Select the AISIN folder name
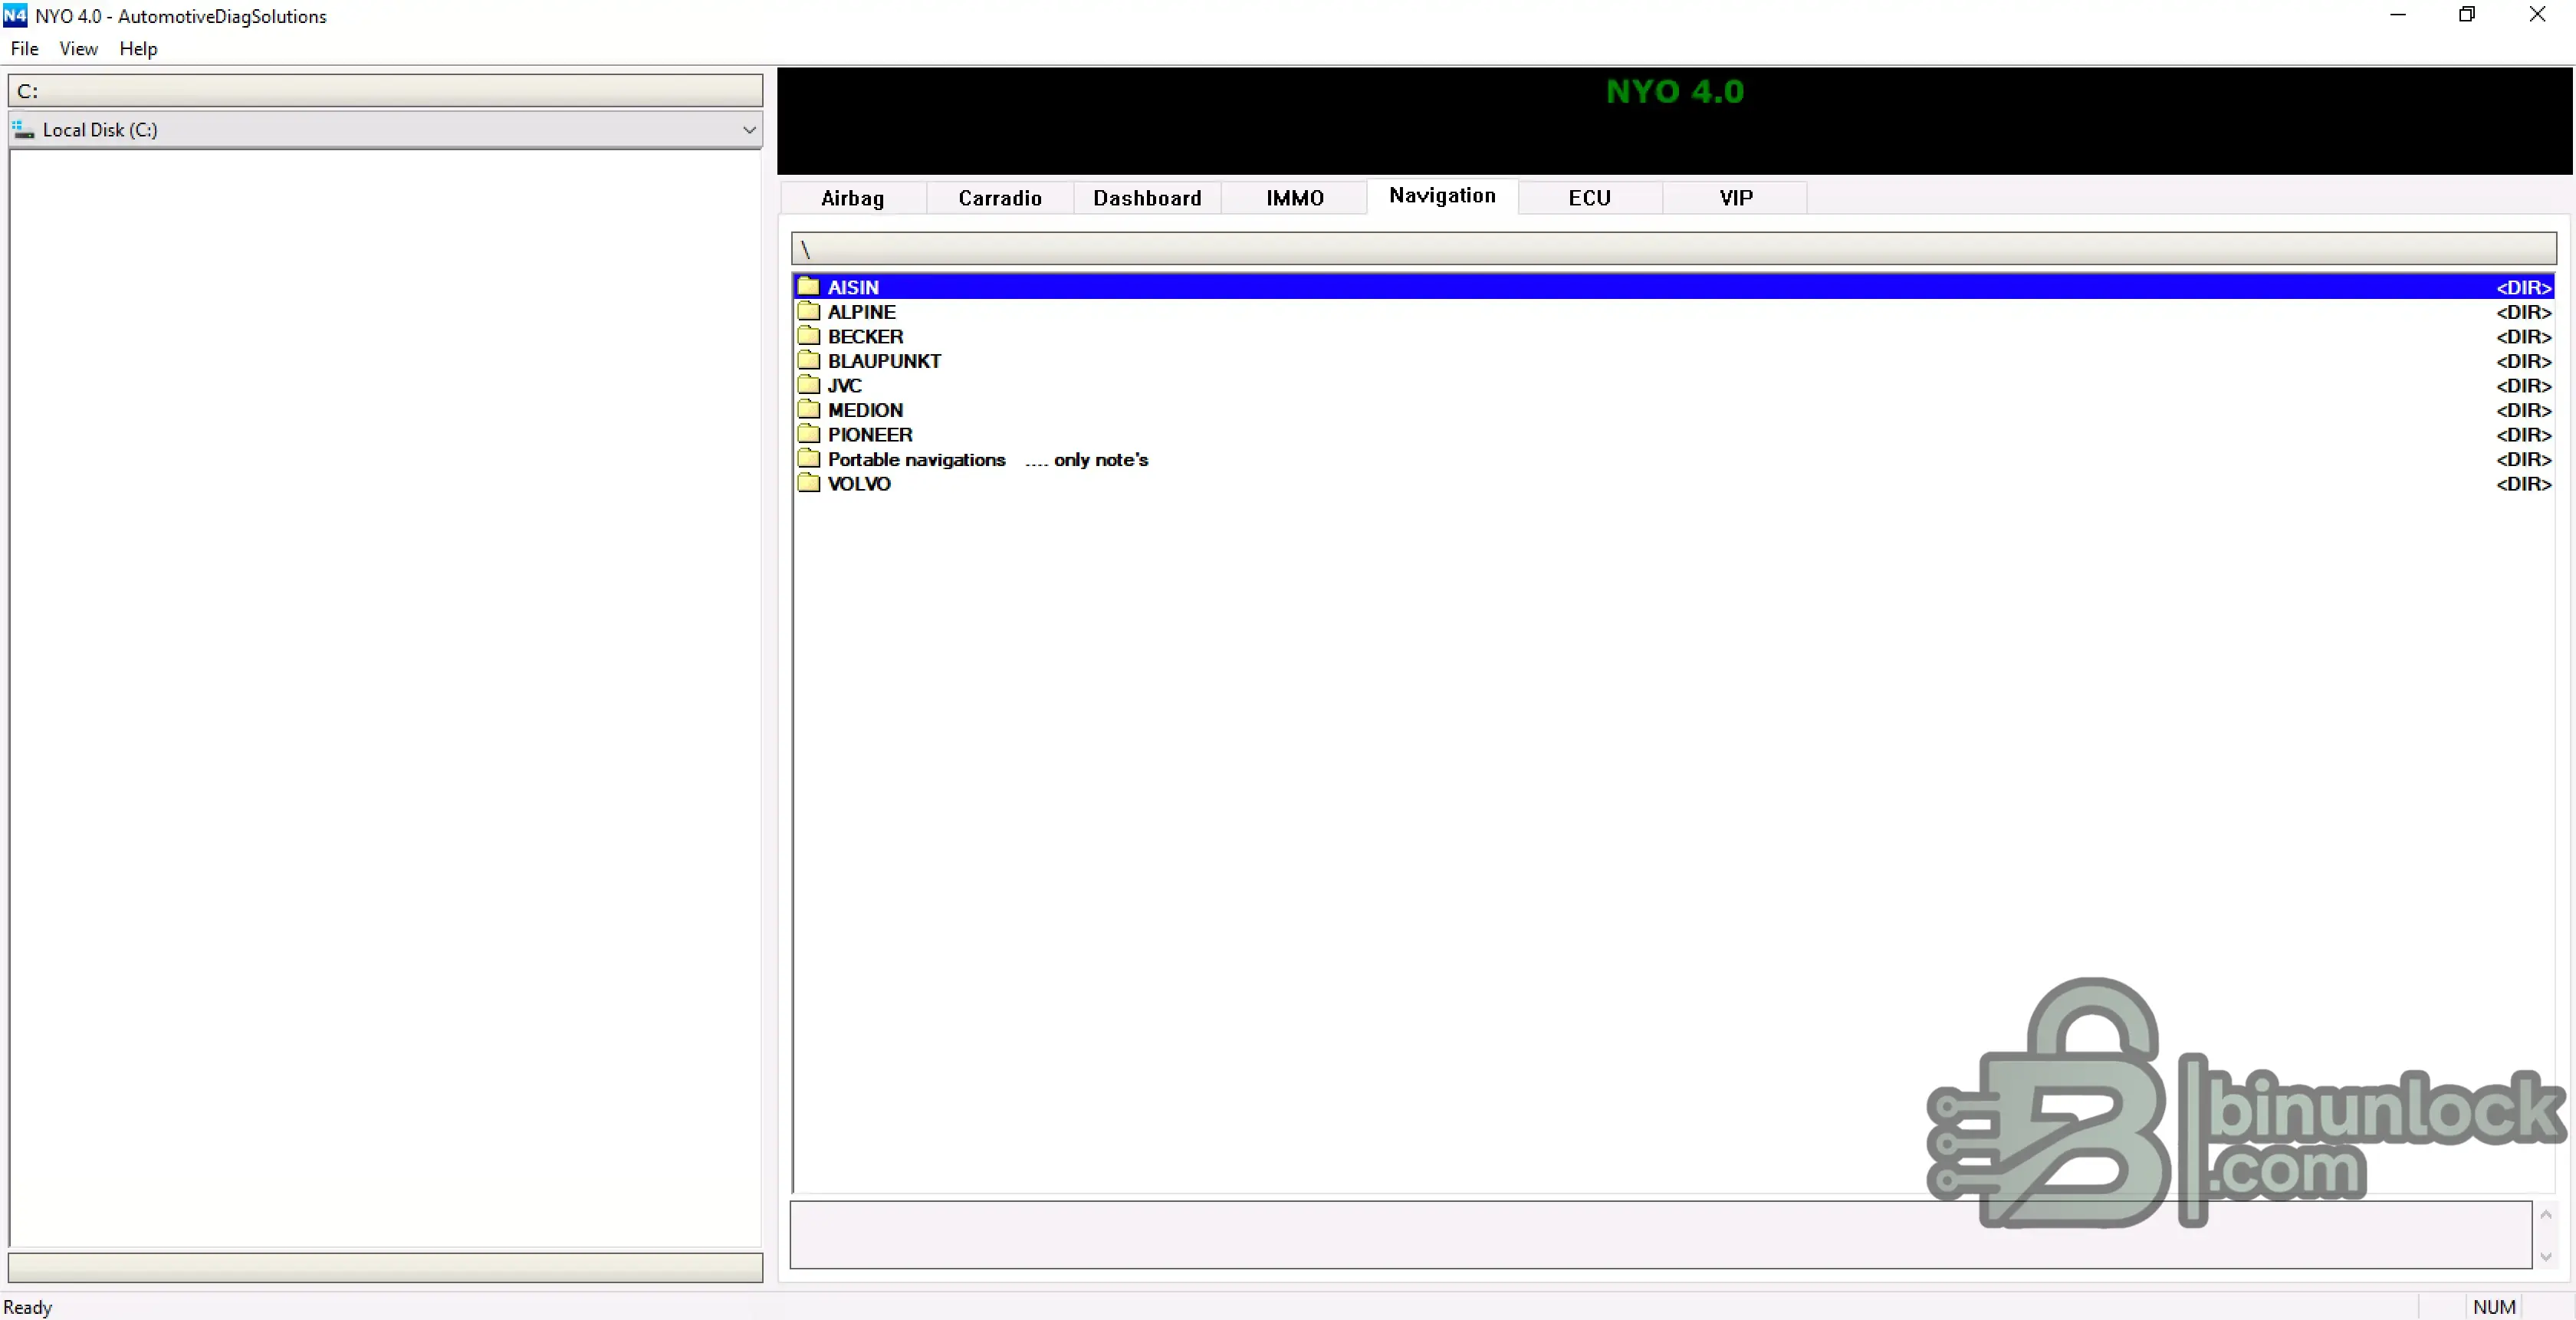2576x1320 pixels. tap(853, 287)
